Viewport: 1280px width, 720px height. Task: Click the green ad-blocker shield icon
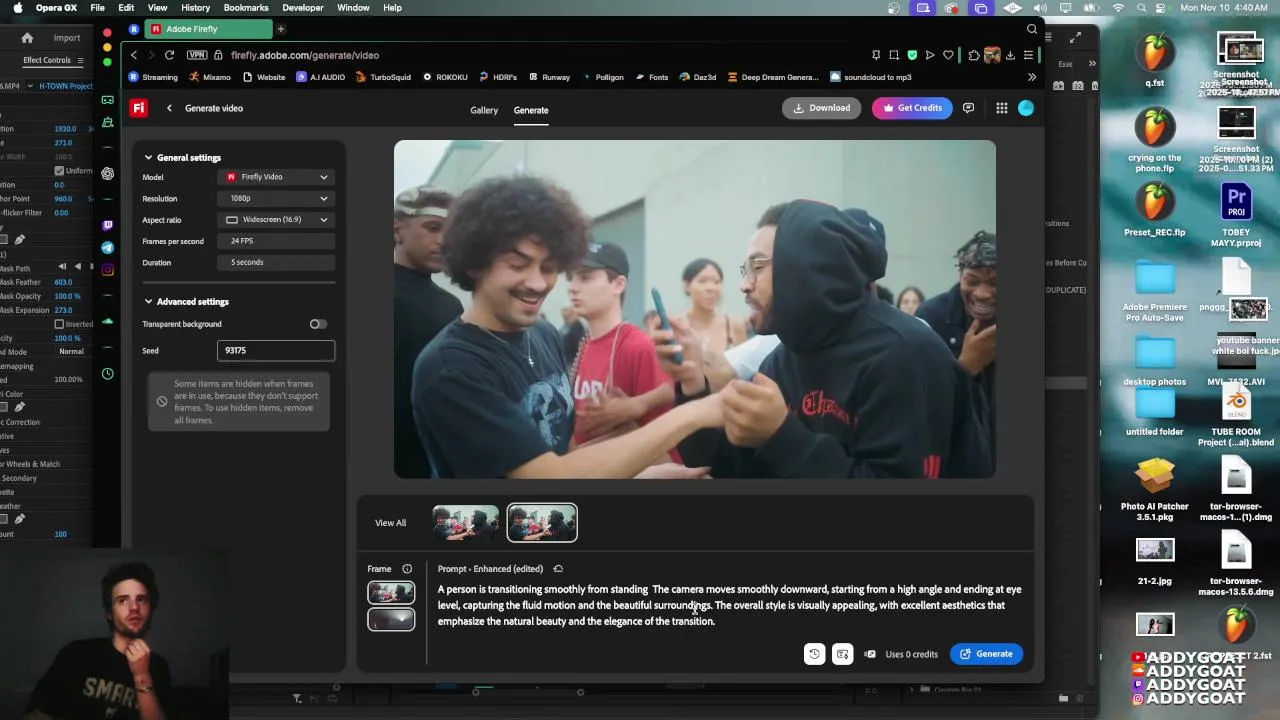912,55
